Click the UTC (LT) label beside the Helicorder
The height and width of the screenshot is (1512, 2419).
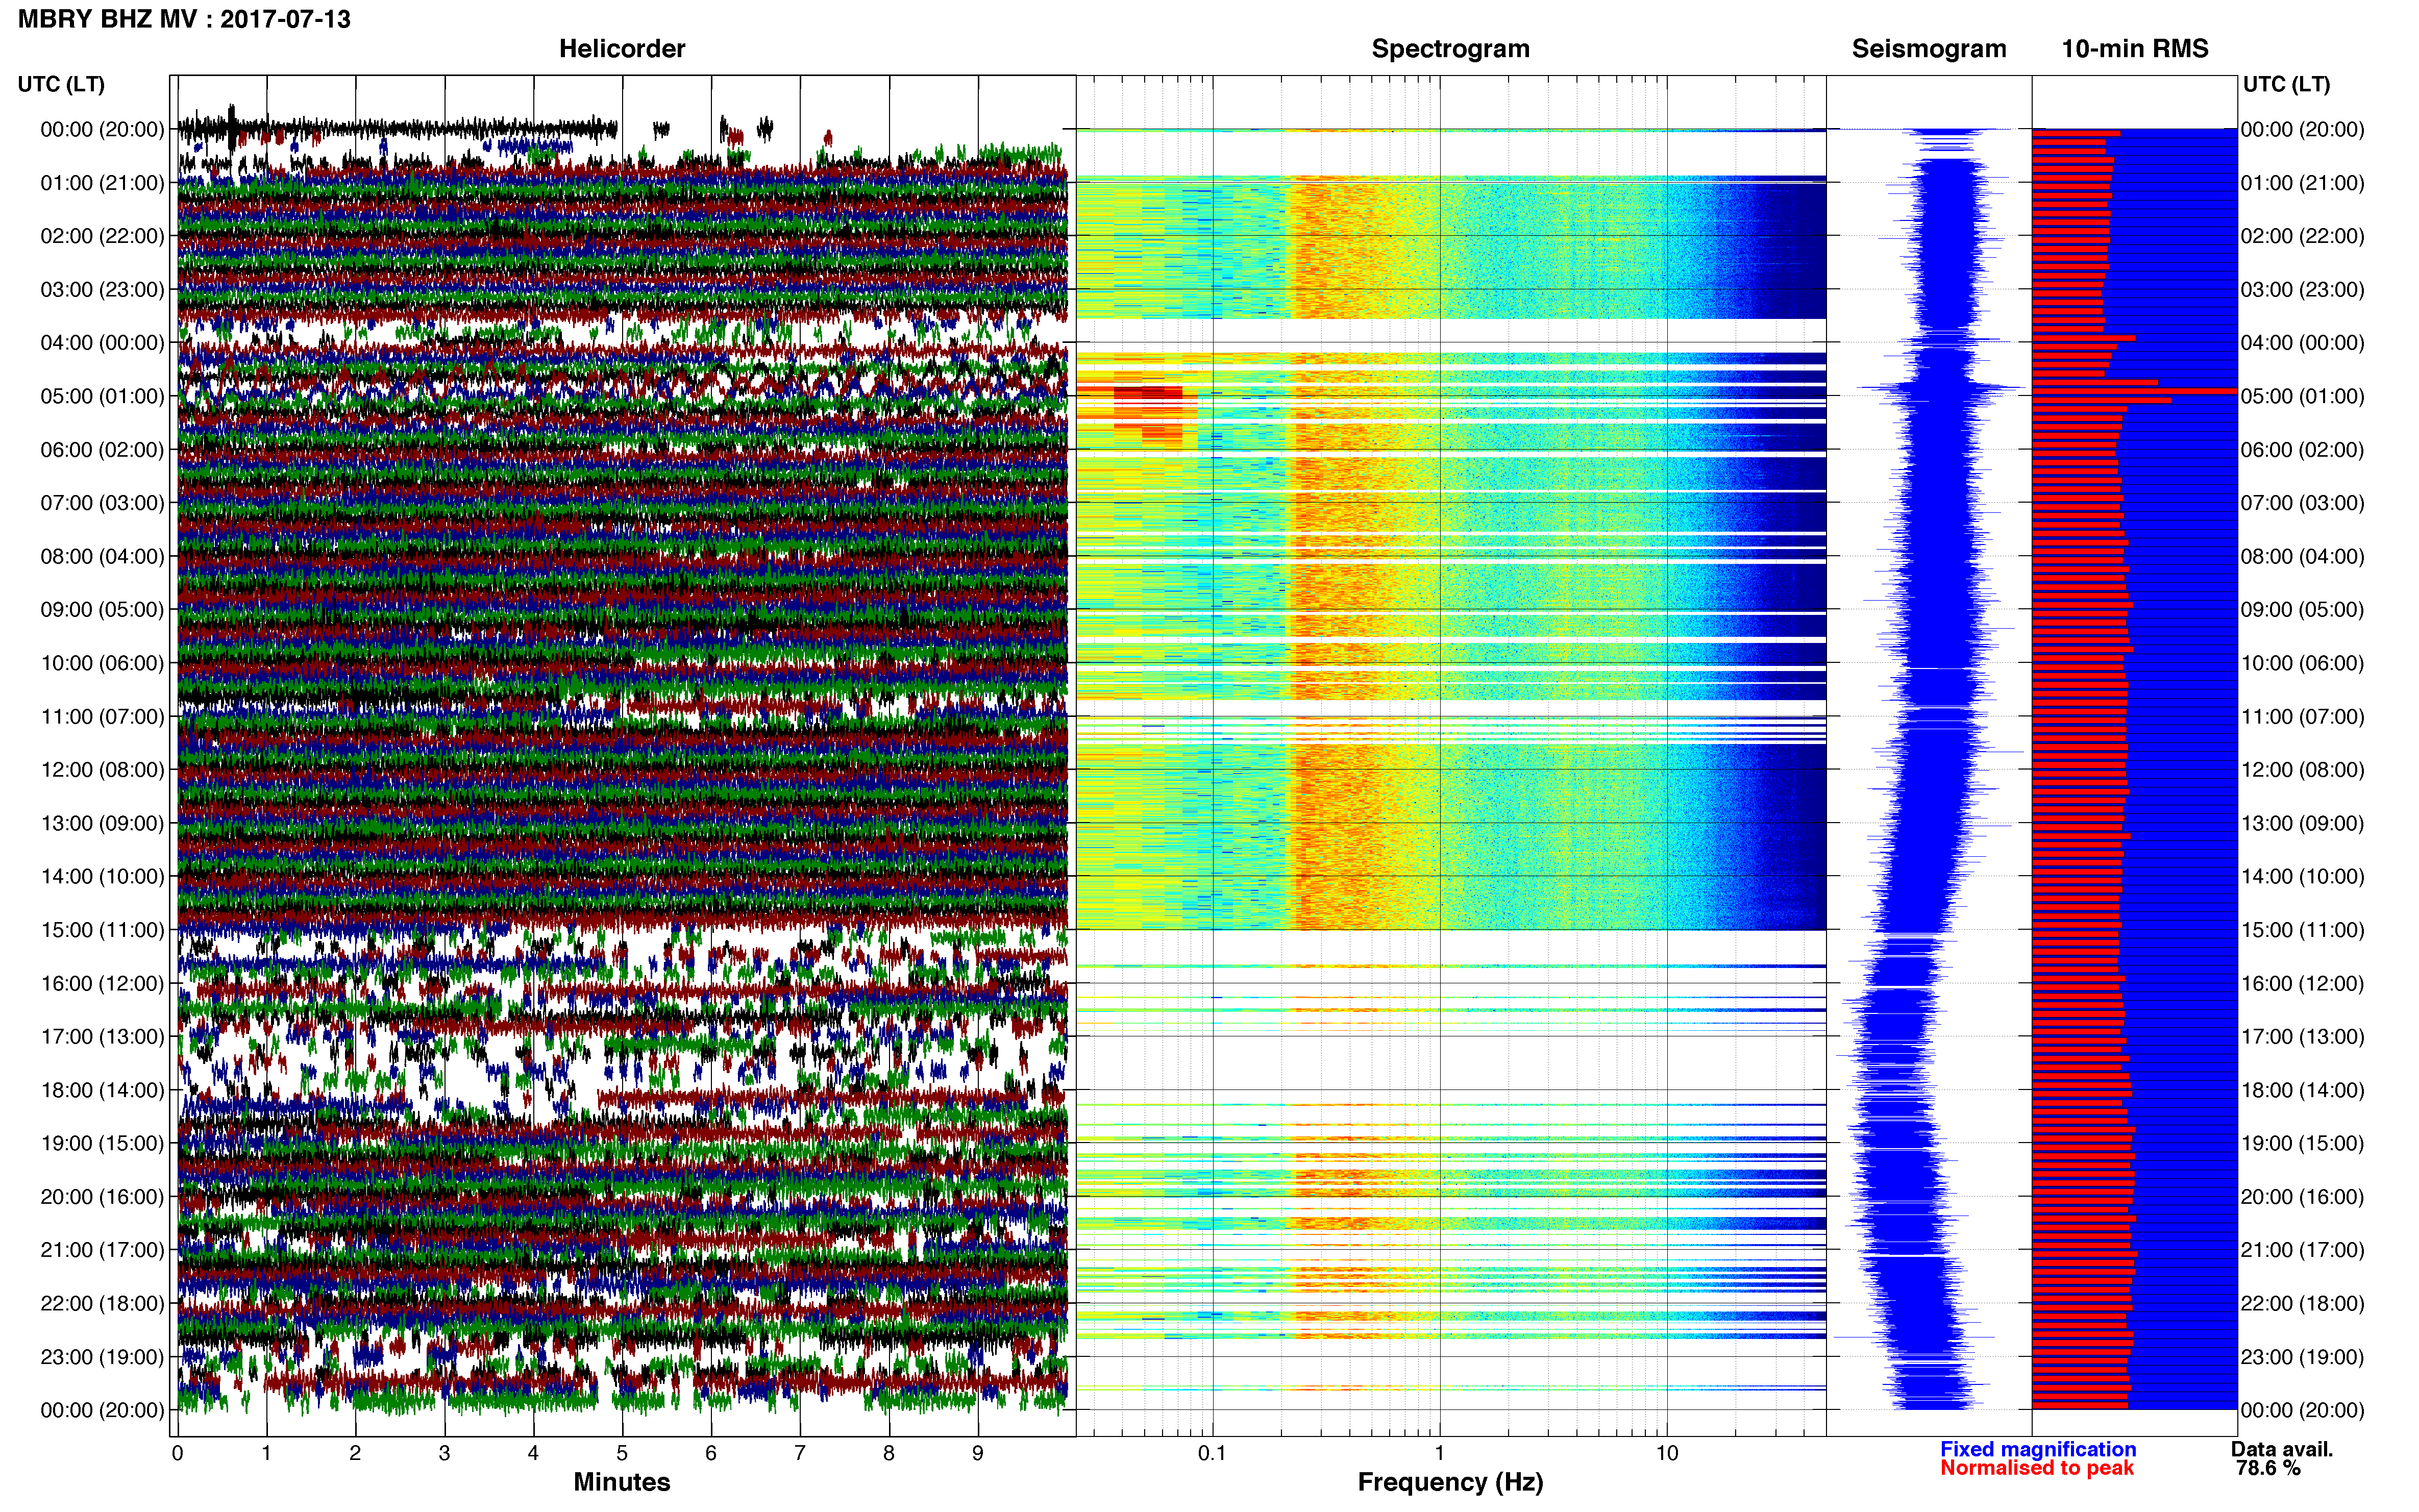pyautogui.click(x=61, y=84)
